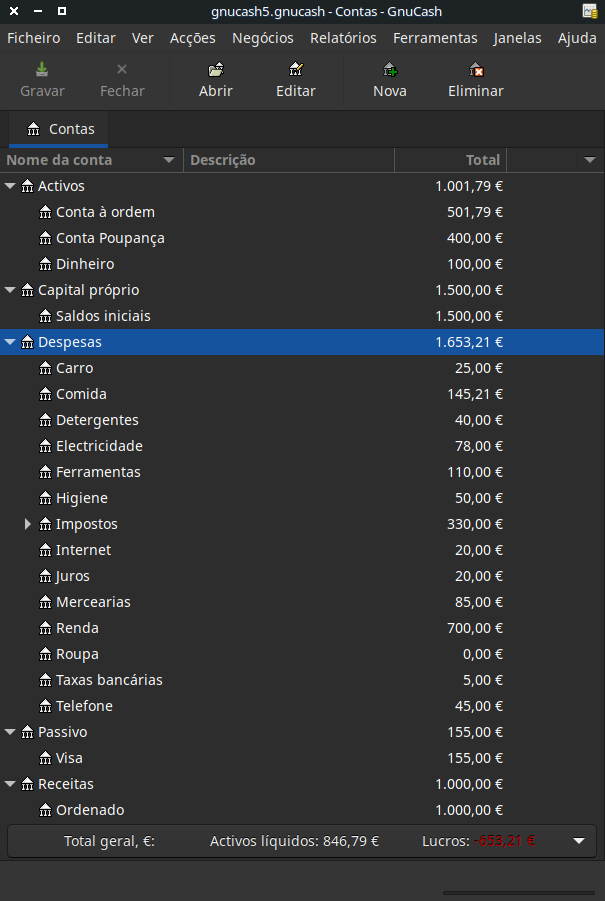The height and width of the screenshot is (901, 605).
Task: Expand the Impostos account subtree
Action: [28, 524]
